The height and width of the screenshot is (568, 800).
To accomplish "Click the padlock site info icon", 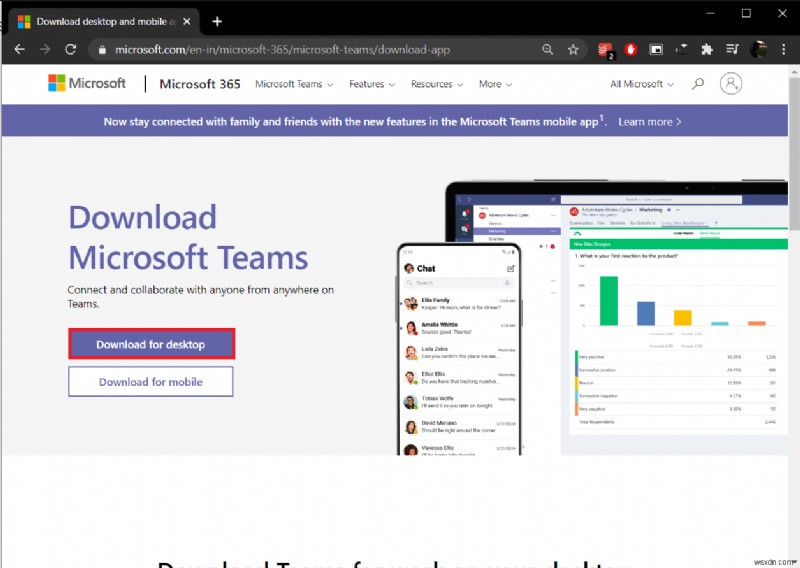I will coord(102,50).
